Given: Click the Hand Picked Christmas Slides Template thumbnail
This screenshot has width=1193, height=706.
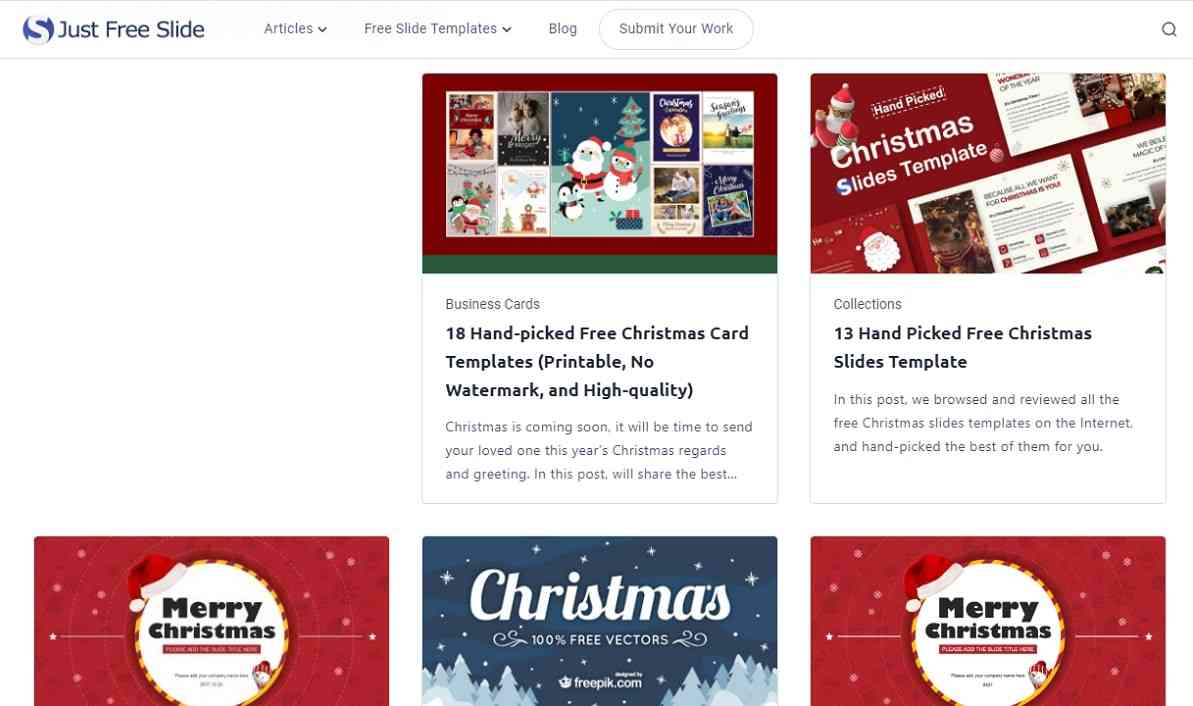Looking at the screenshot, I should coord(988,173).
